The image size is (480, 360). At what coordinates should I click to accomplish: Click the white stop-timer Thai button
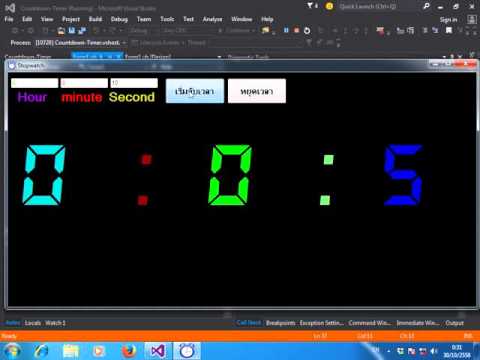(x=257, y=91)
